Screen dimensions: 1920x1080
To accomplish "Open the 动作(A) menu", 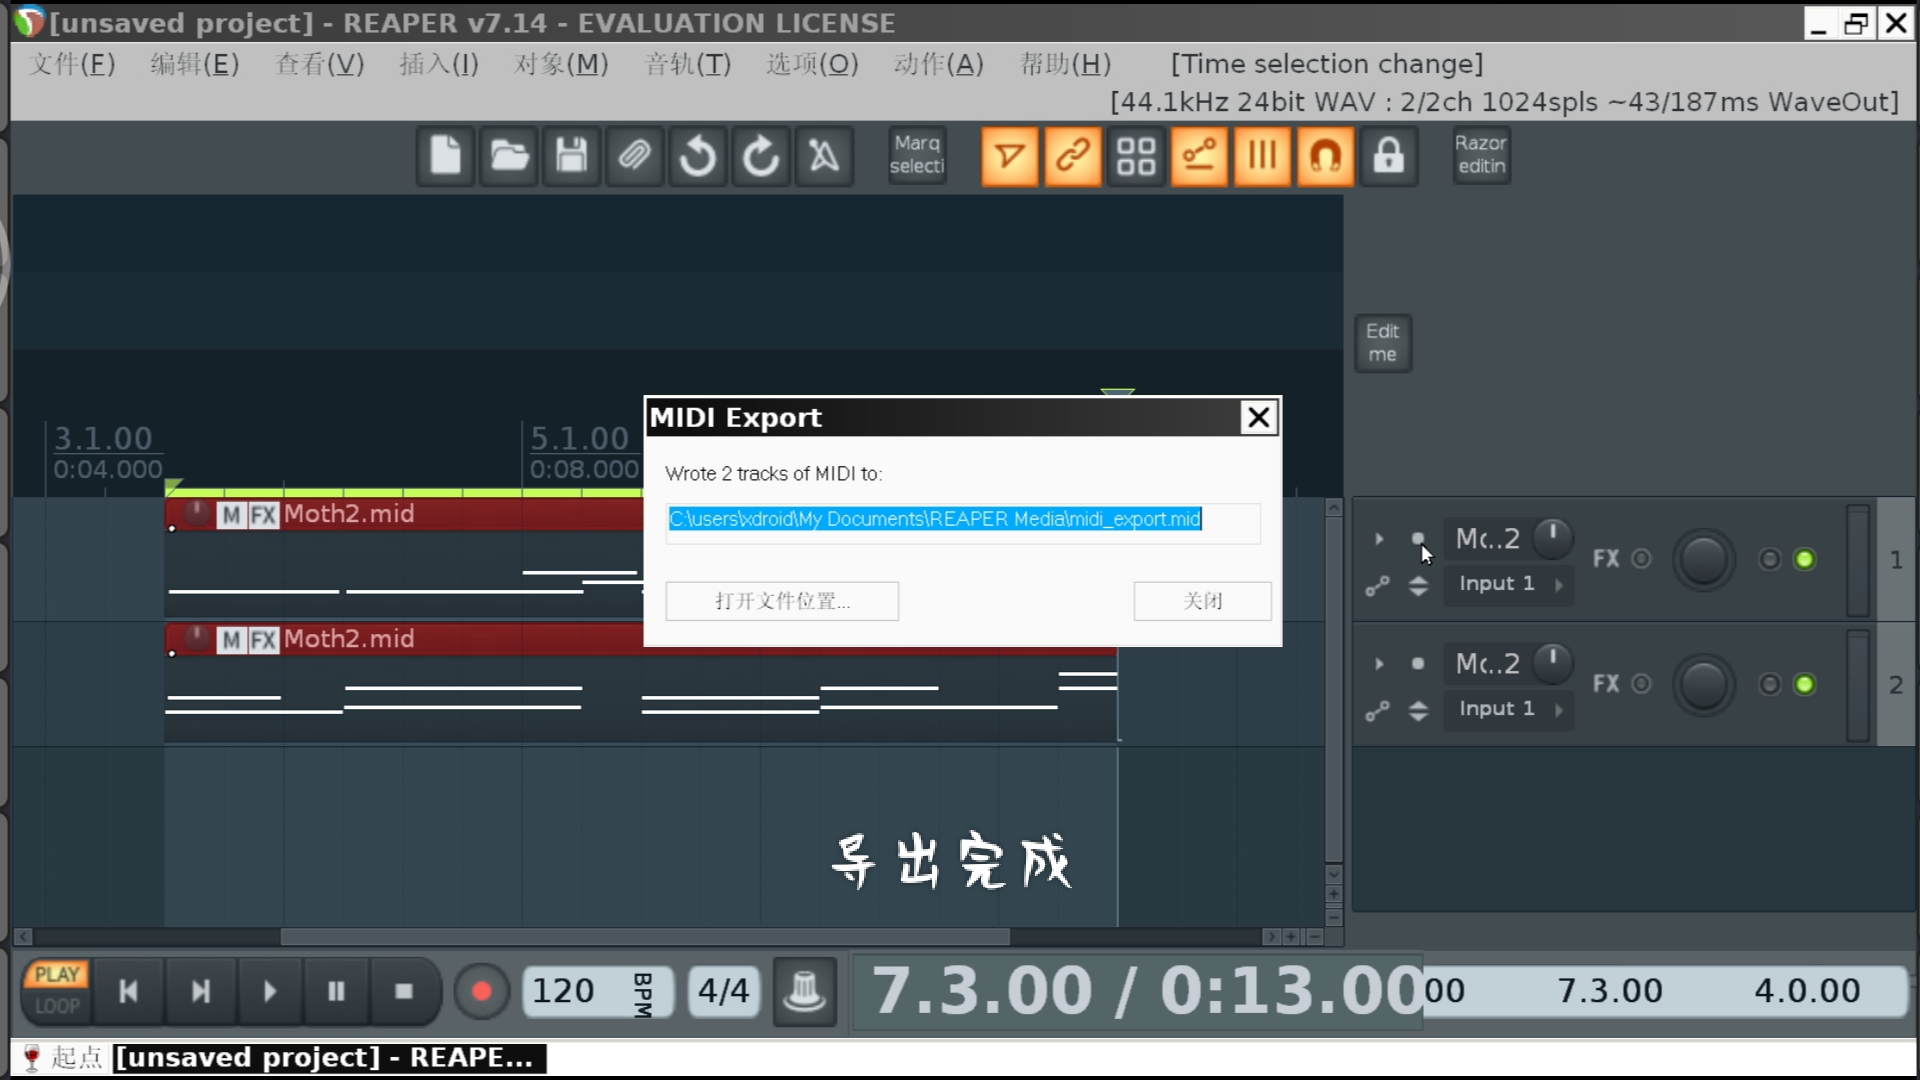I will pos(938,64).
